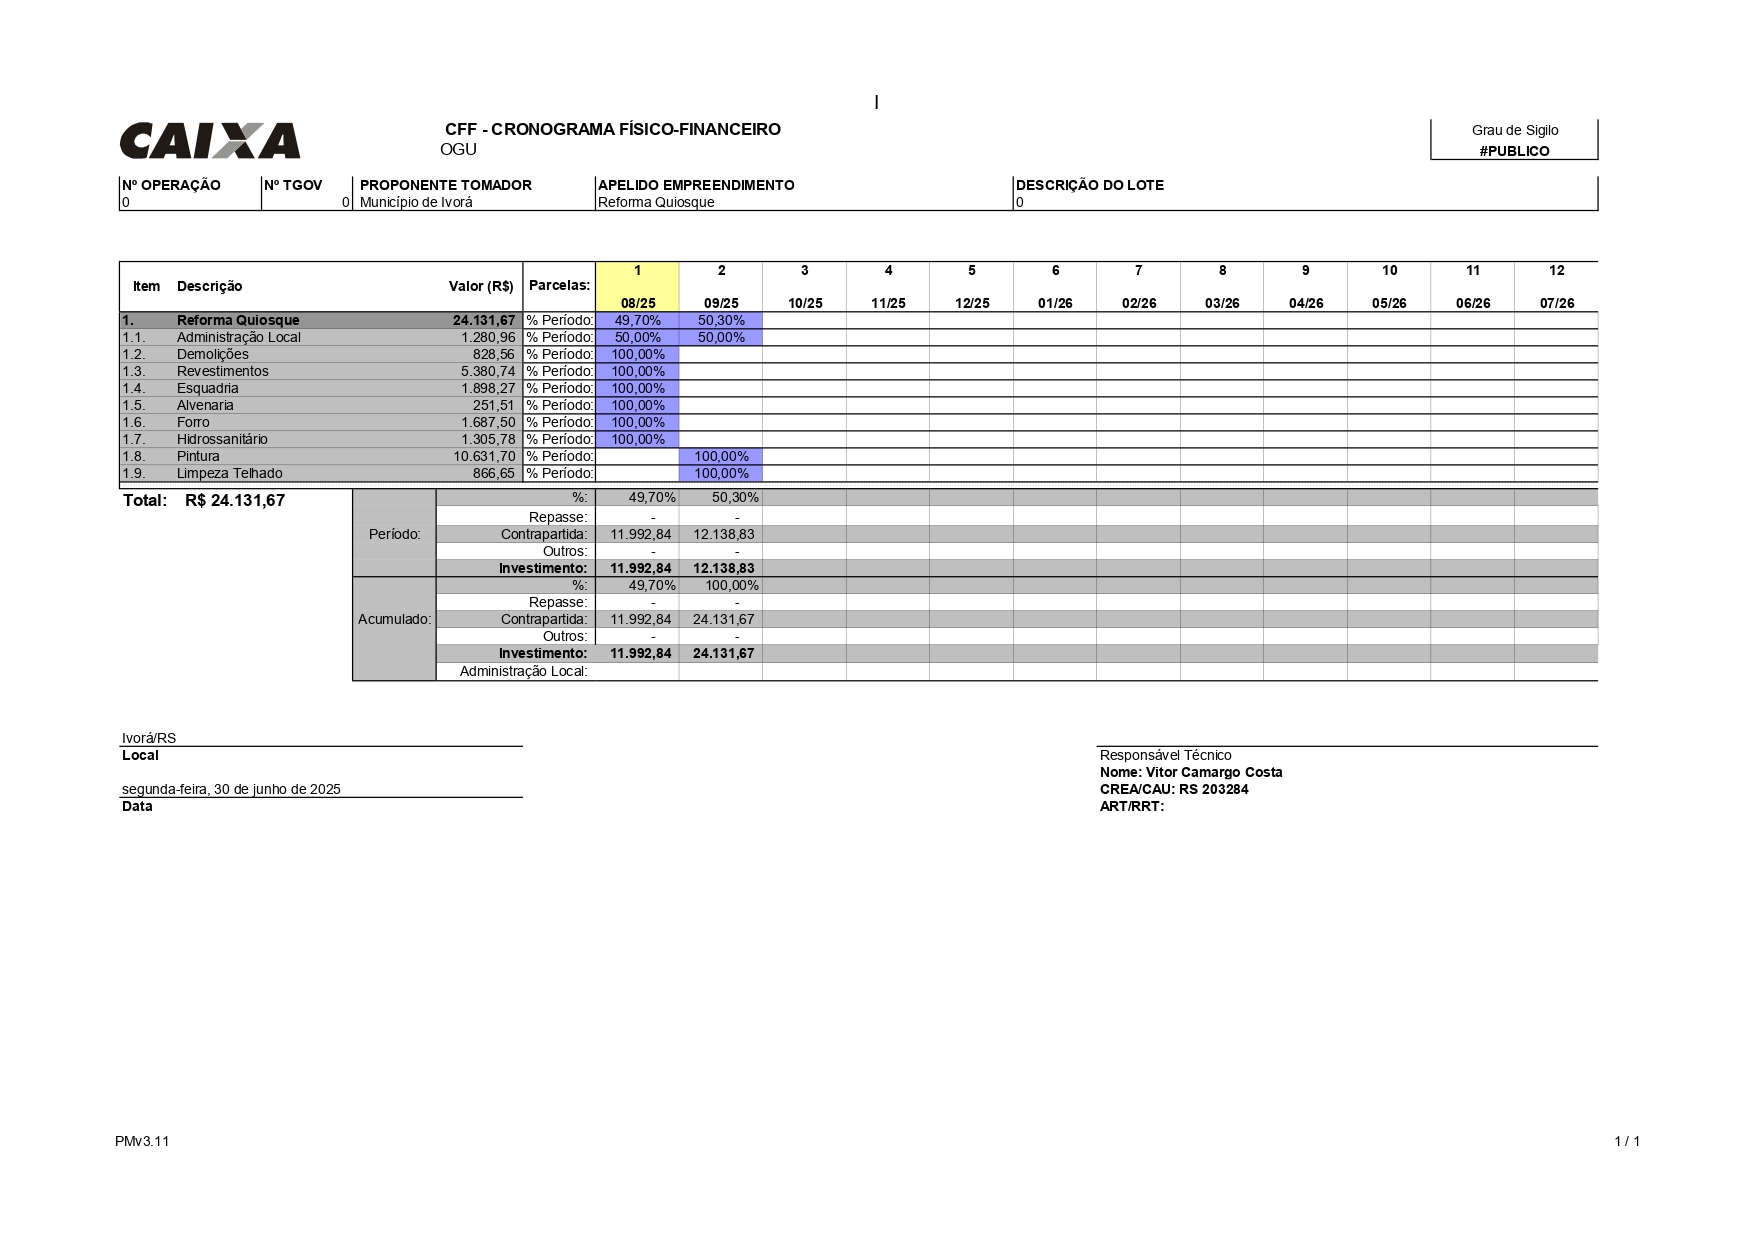
Task: Click the date segunda-feira, 30 de junho
Action: pos(231,789)
